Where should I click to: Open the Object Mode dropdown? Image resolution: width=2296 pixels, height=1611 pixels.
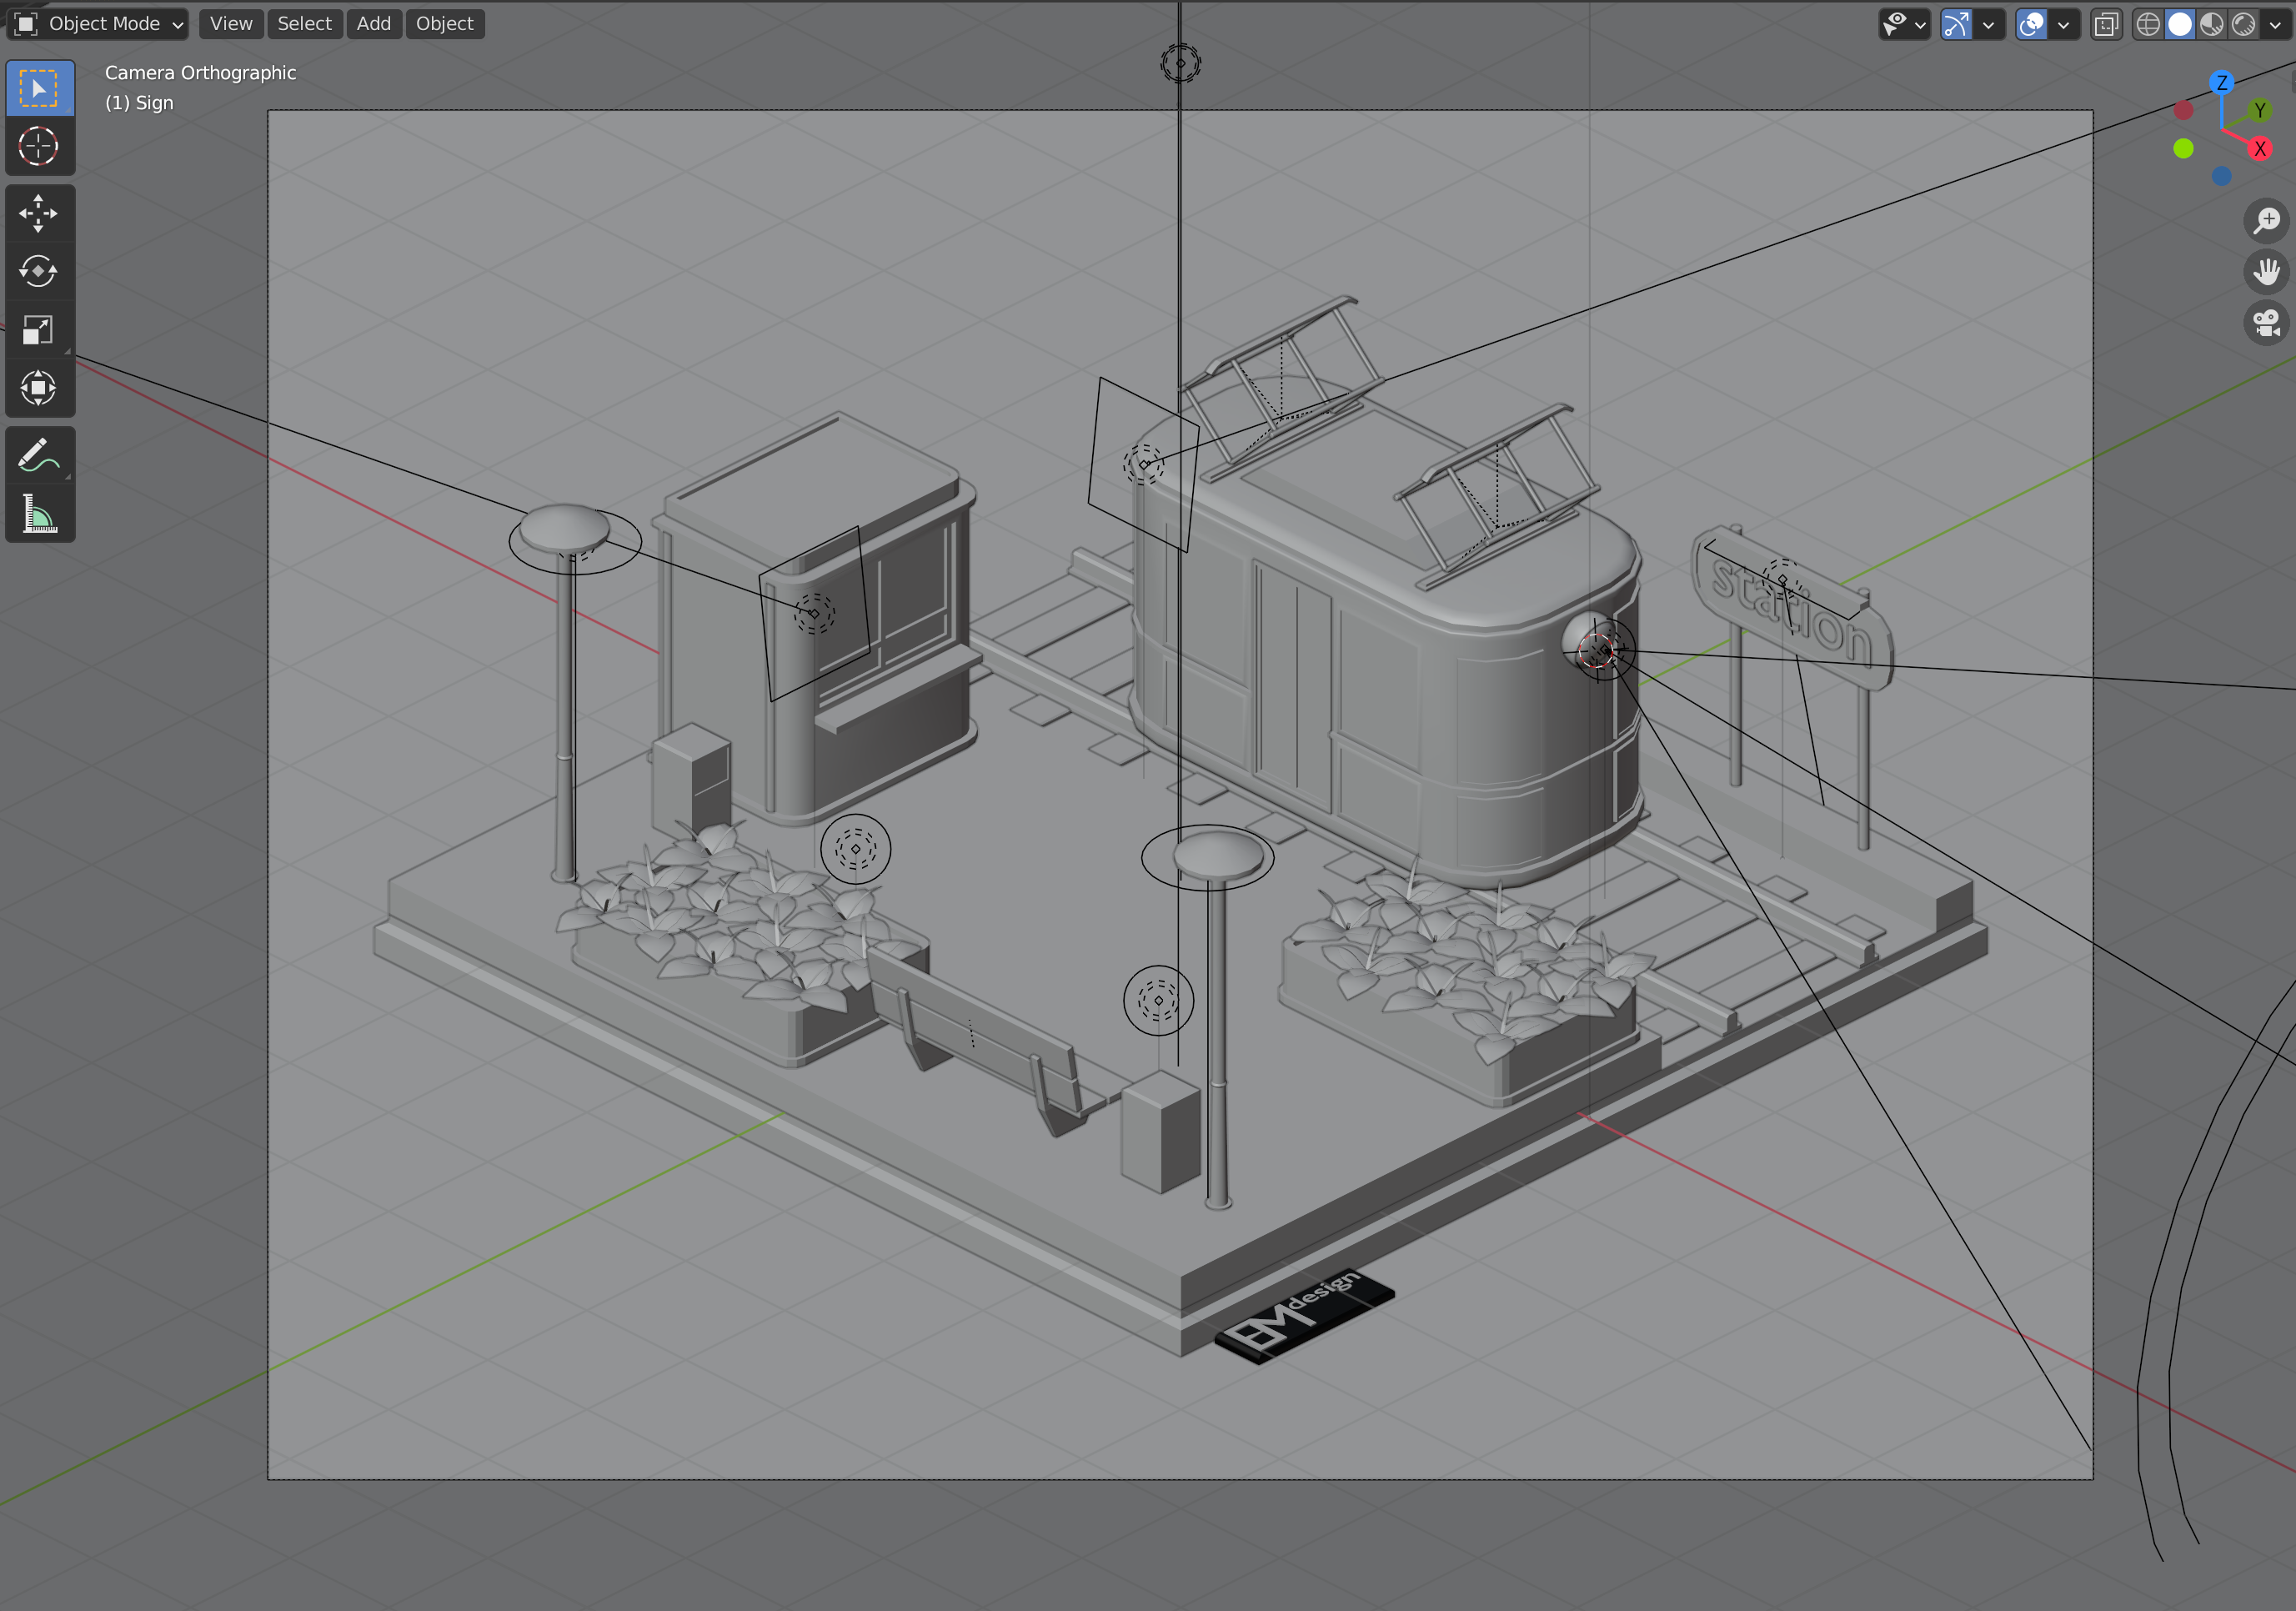98,23
